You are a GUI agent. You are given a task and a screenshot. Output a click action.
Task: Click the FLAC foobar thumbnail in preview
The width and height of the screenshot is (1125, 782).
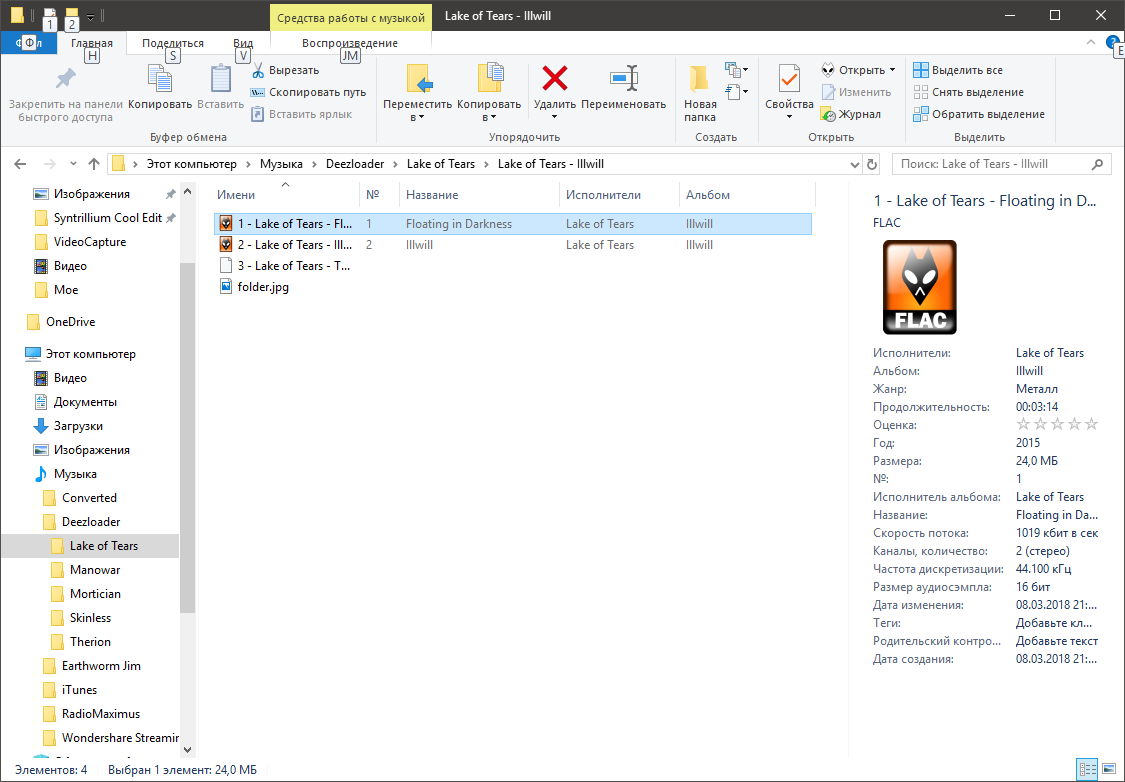pos(920,287)
